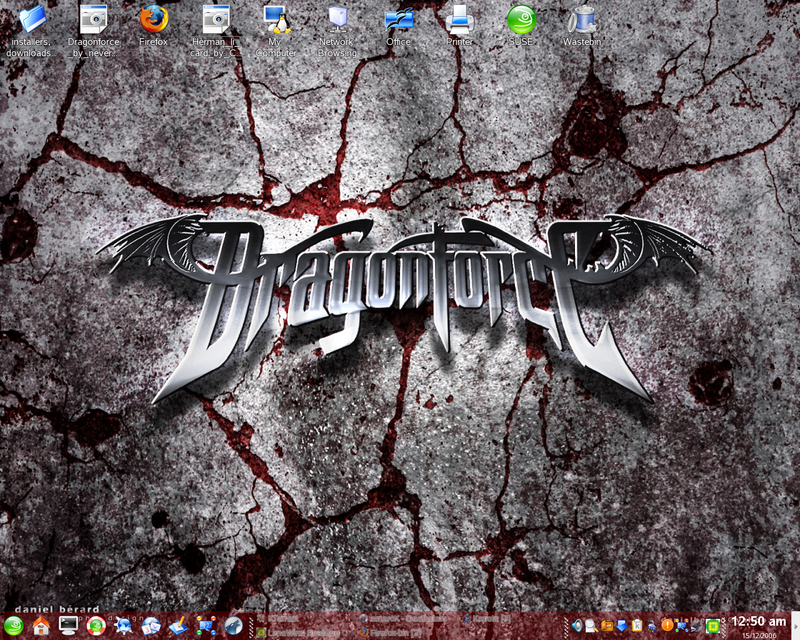The height and width of the screenshot is (640, 800).
Task: Open the network connections panel icon
Action: [206, 625]
